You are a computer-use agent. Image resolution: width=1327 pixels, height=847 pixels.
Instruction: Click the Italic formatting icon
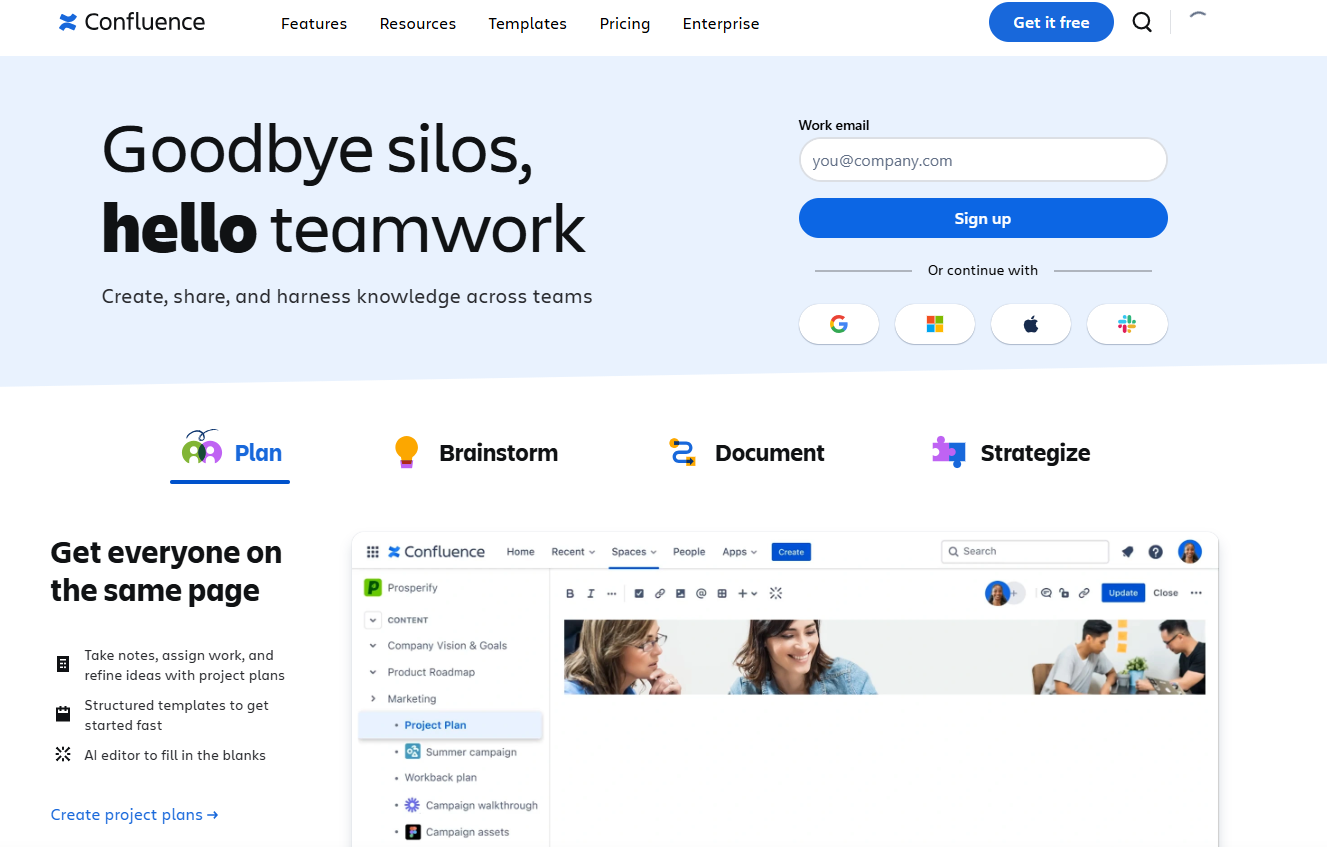point(591,593)
